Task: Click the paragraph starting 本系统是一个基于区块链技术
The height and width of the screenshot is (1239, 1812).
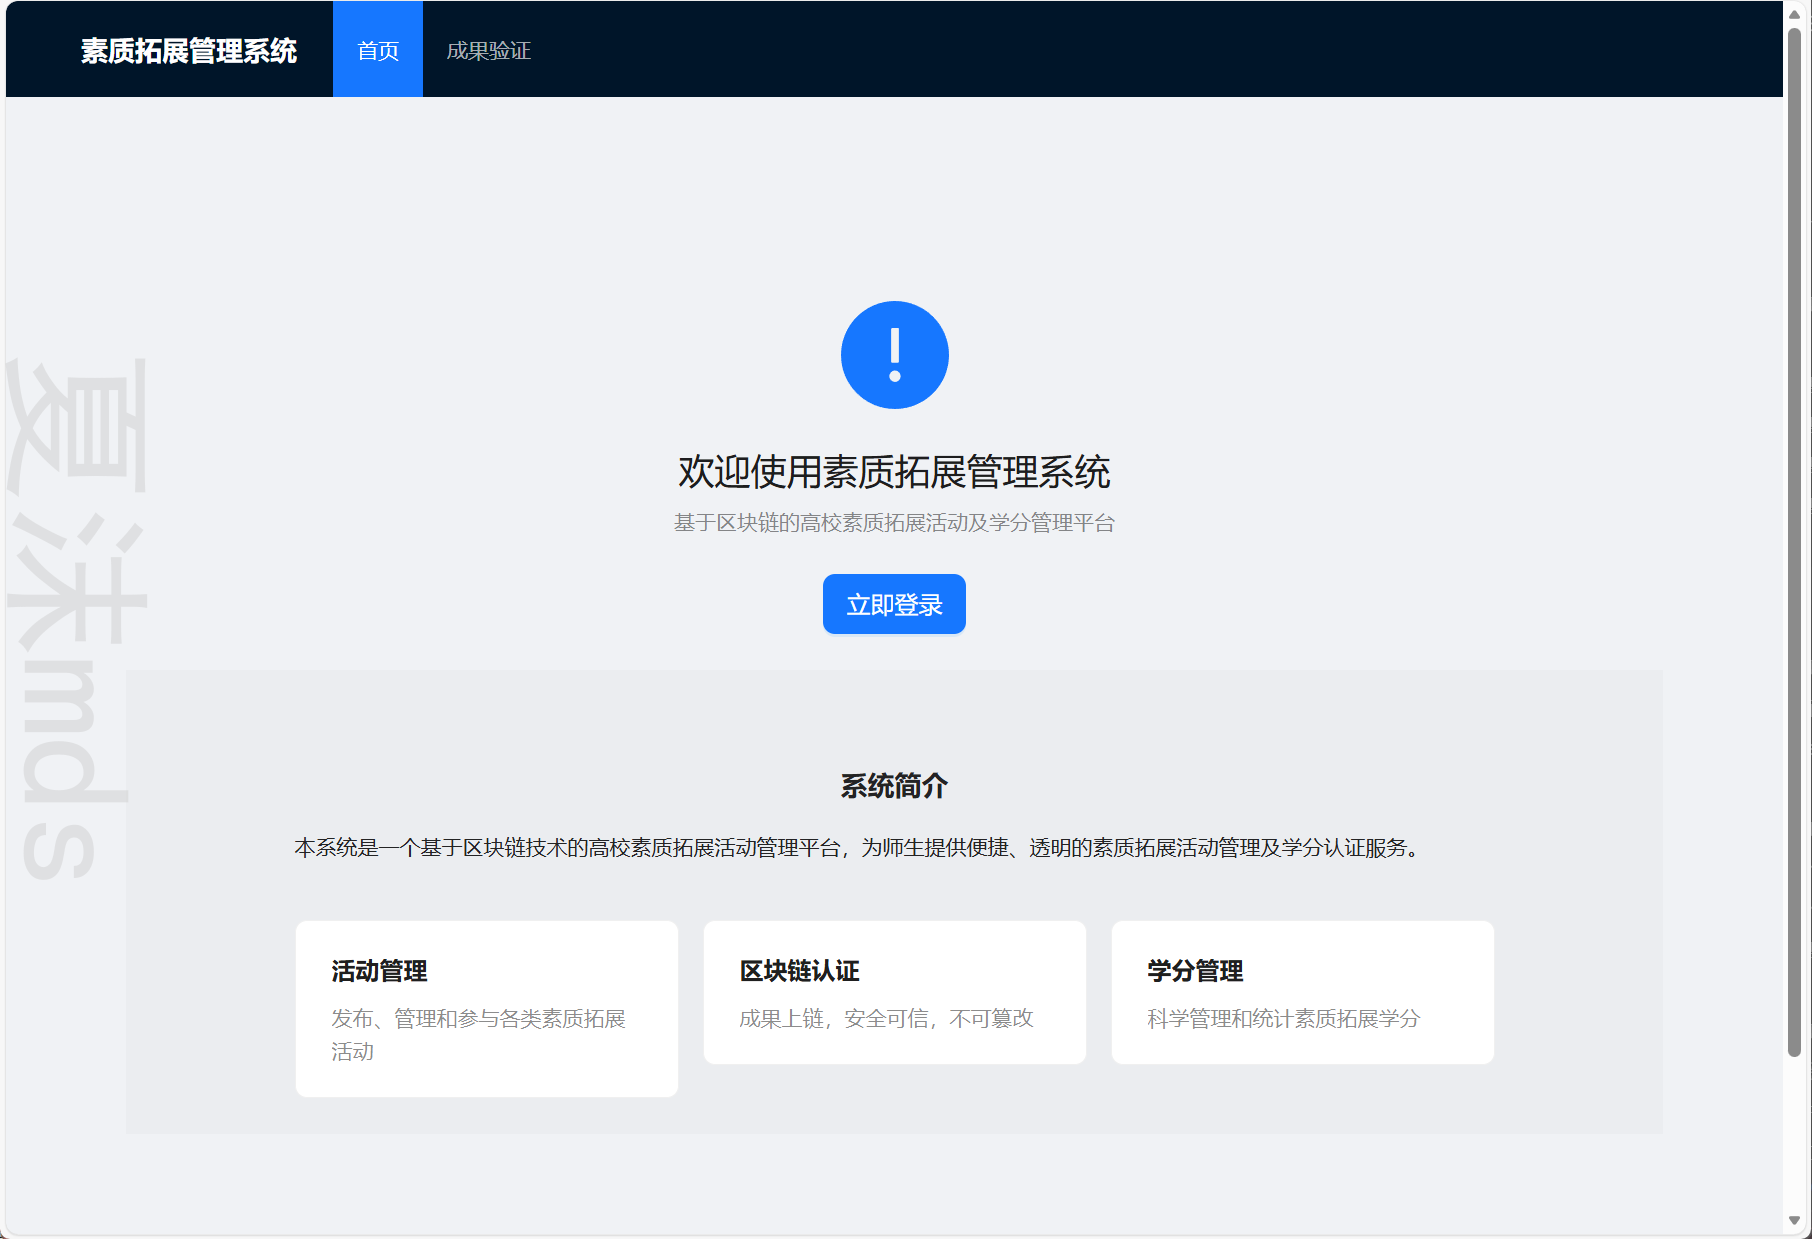Action: 858,848
